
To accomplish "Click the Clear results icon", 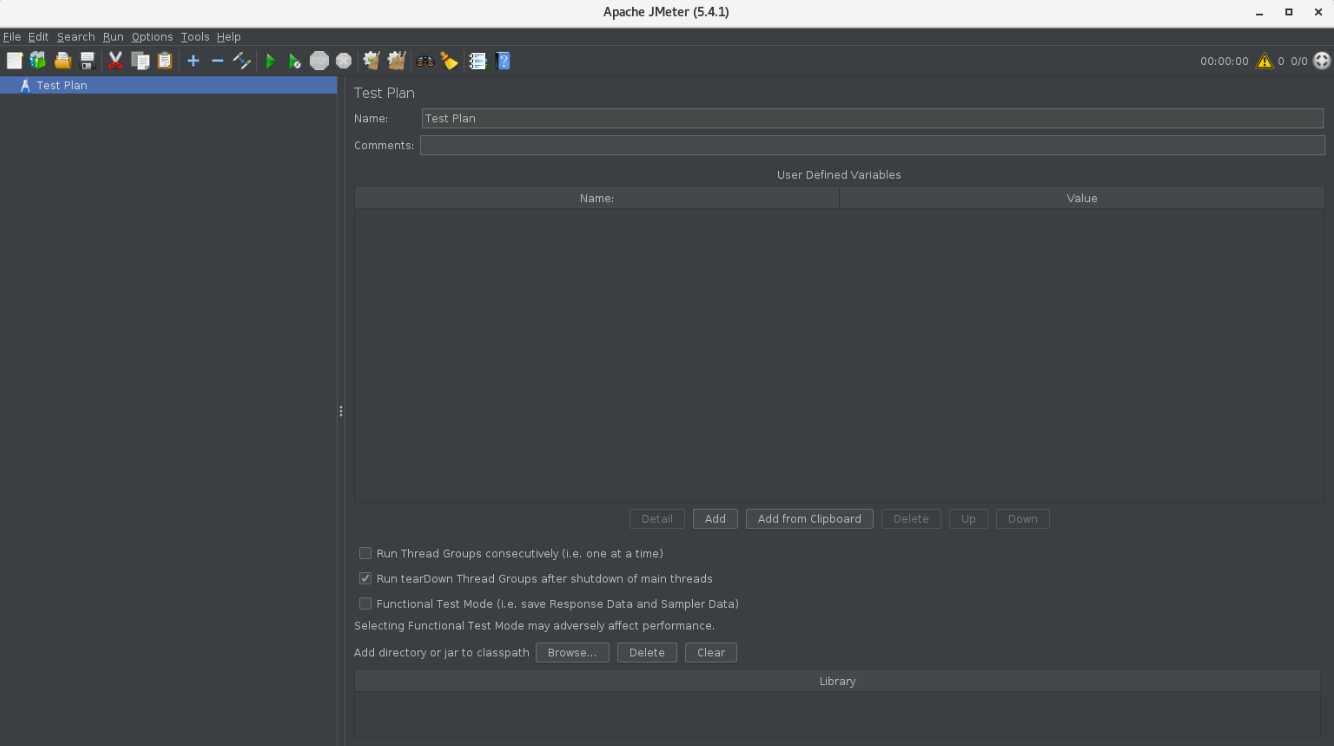I will pos(372,61).
